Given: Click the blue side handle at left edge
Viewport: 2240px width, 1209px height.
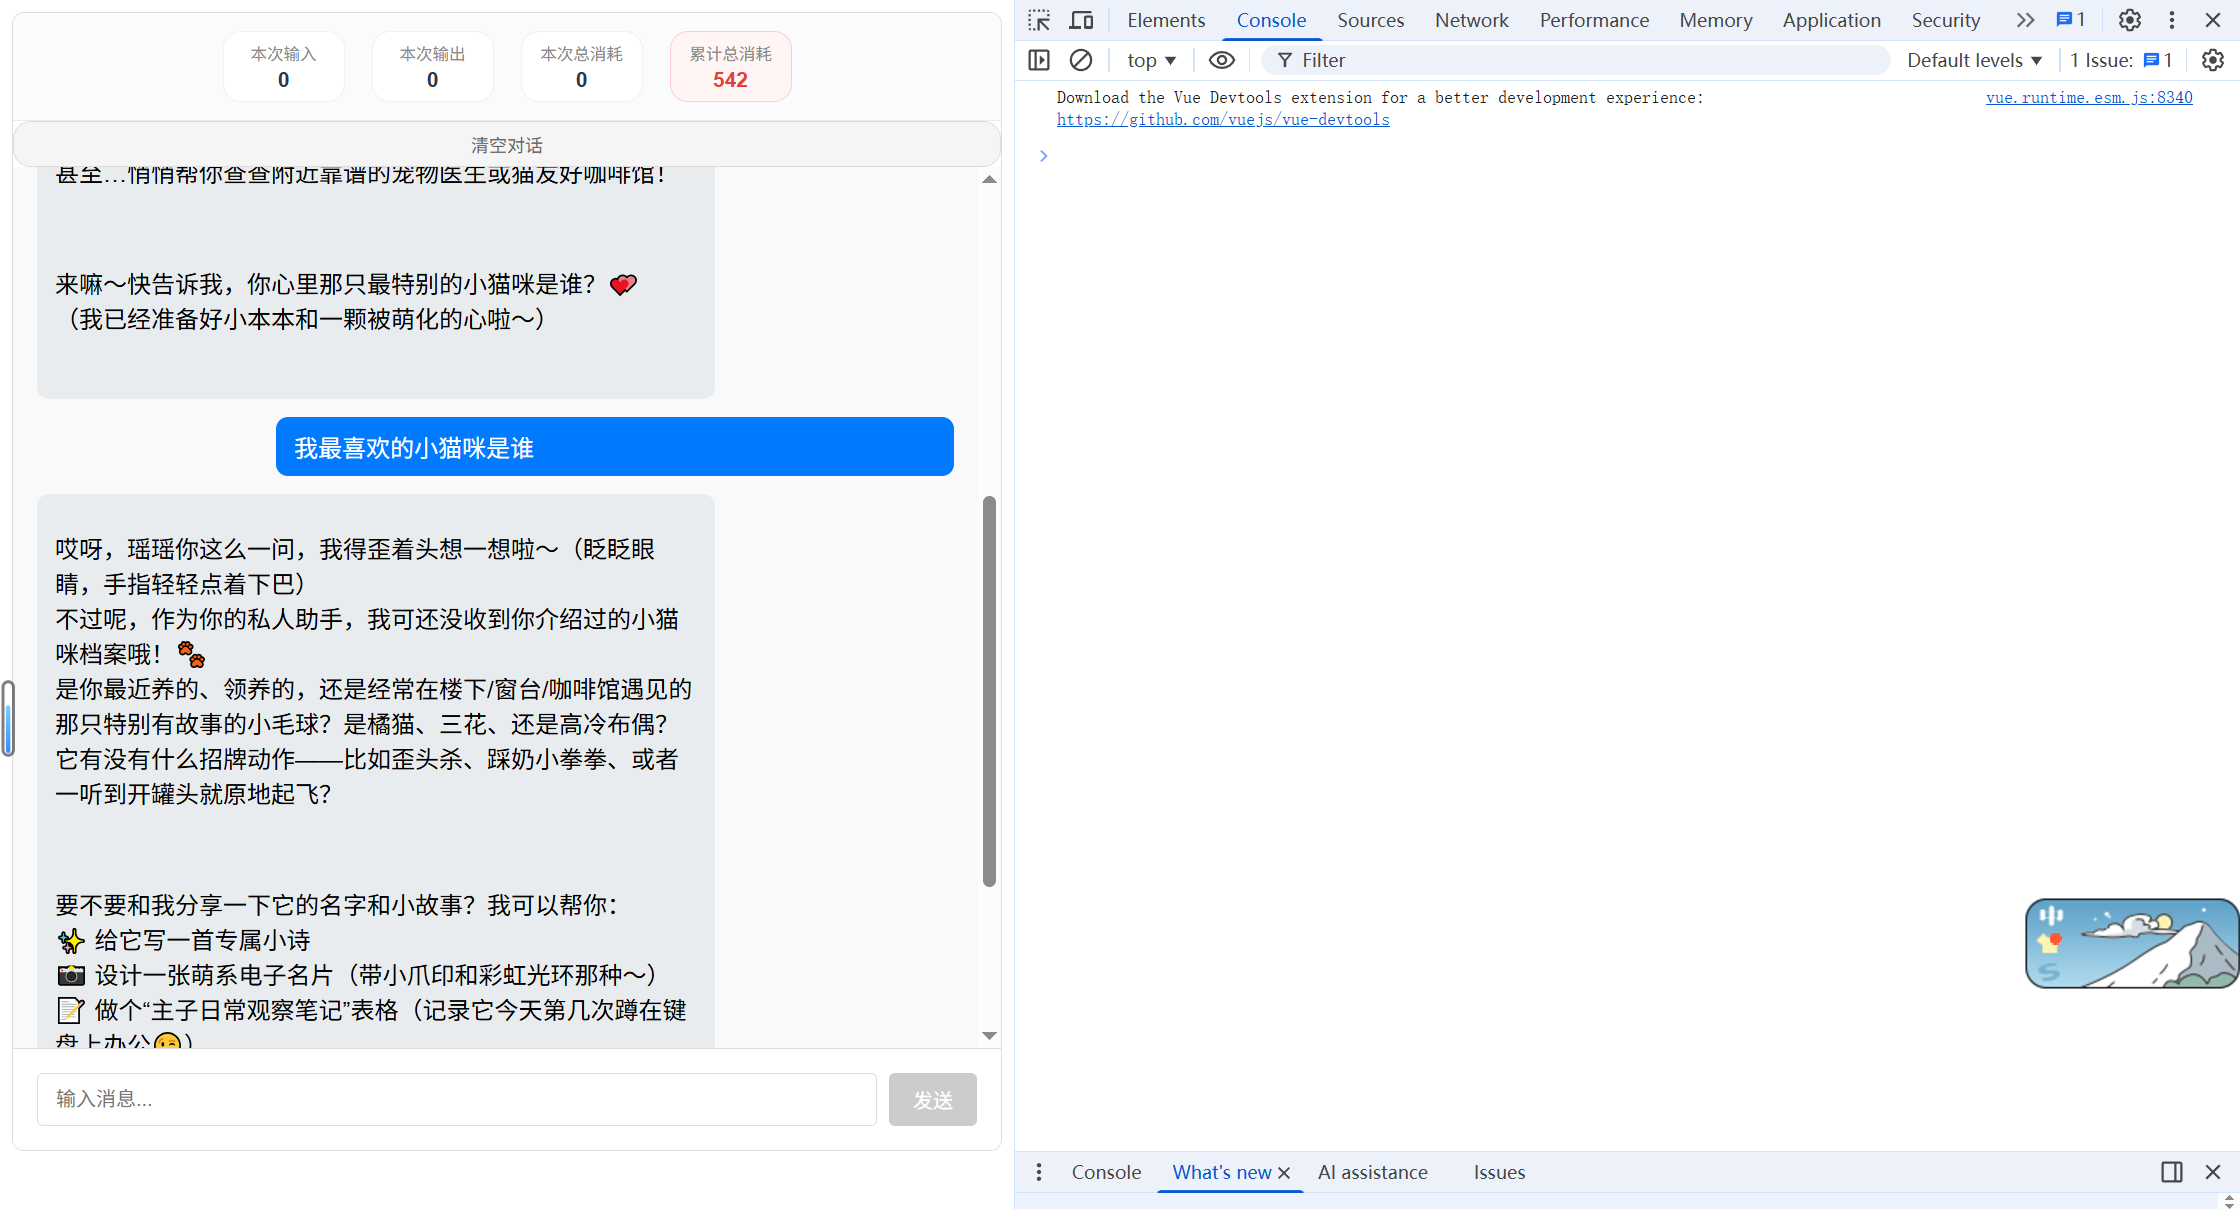Looking at the screenshot, I should [8, 718].
